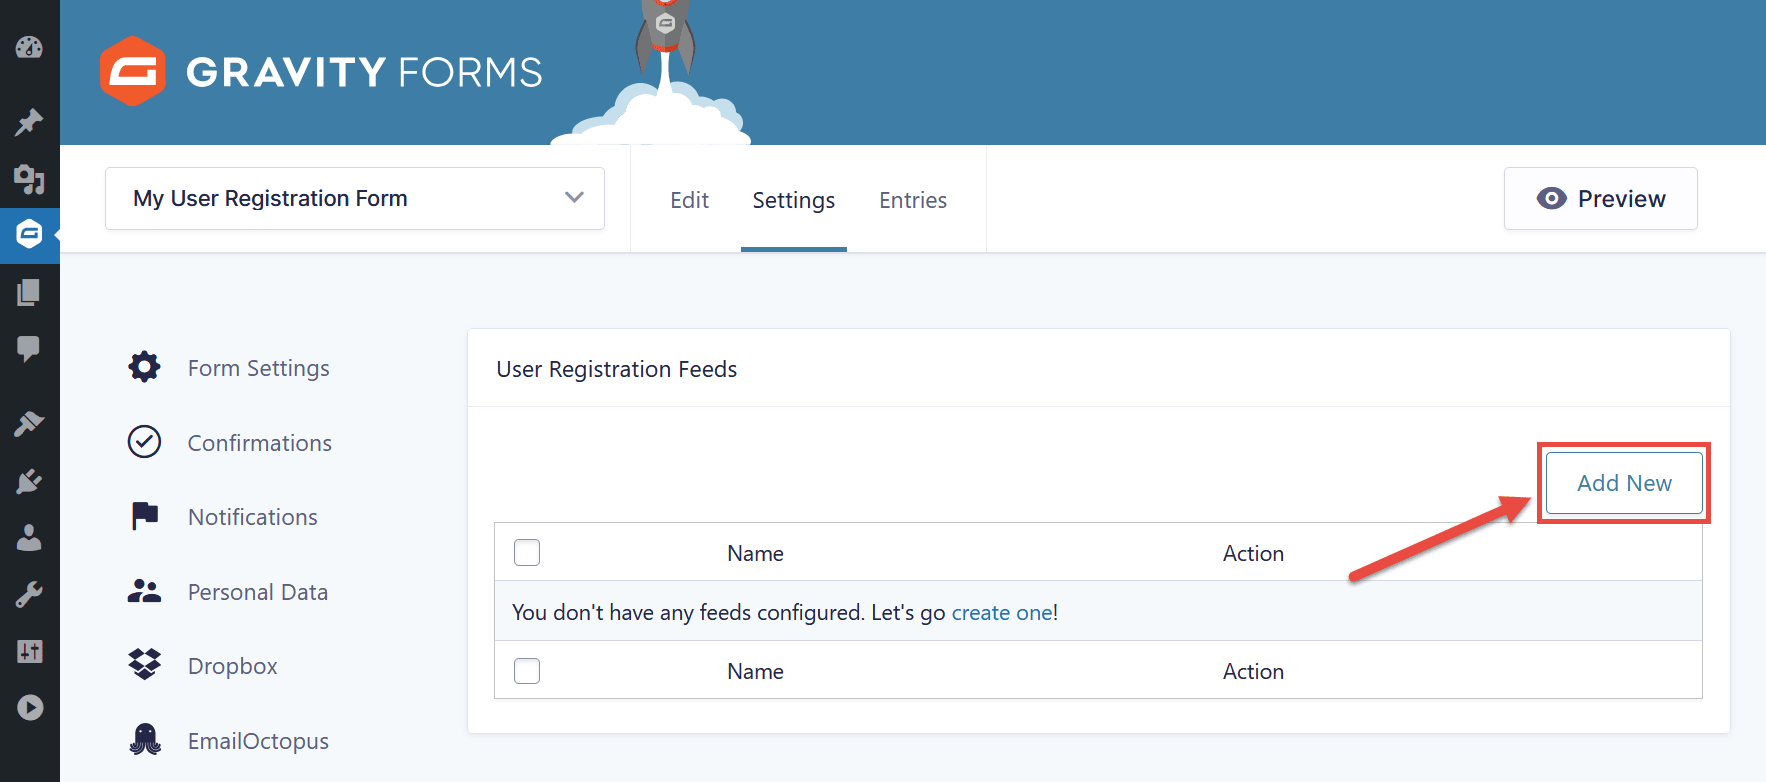Screen dimensions: 1766x782
Task: Click the GRAVITY FORMS header wordmark
Action: [364, 72]
